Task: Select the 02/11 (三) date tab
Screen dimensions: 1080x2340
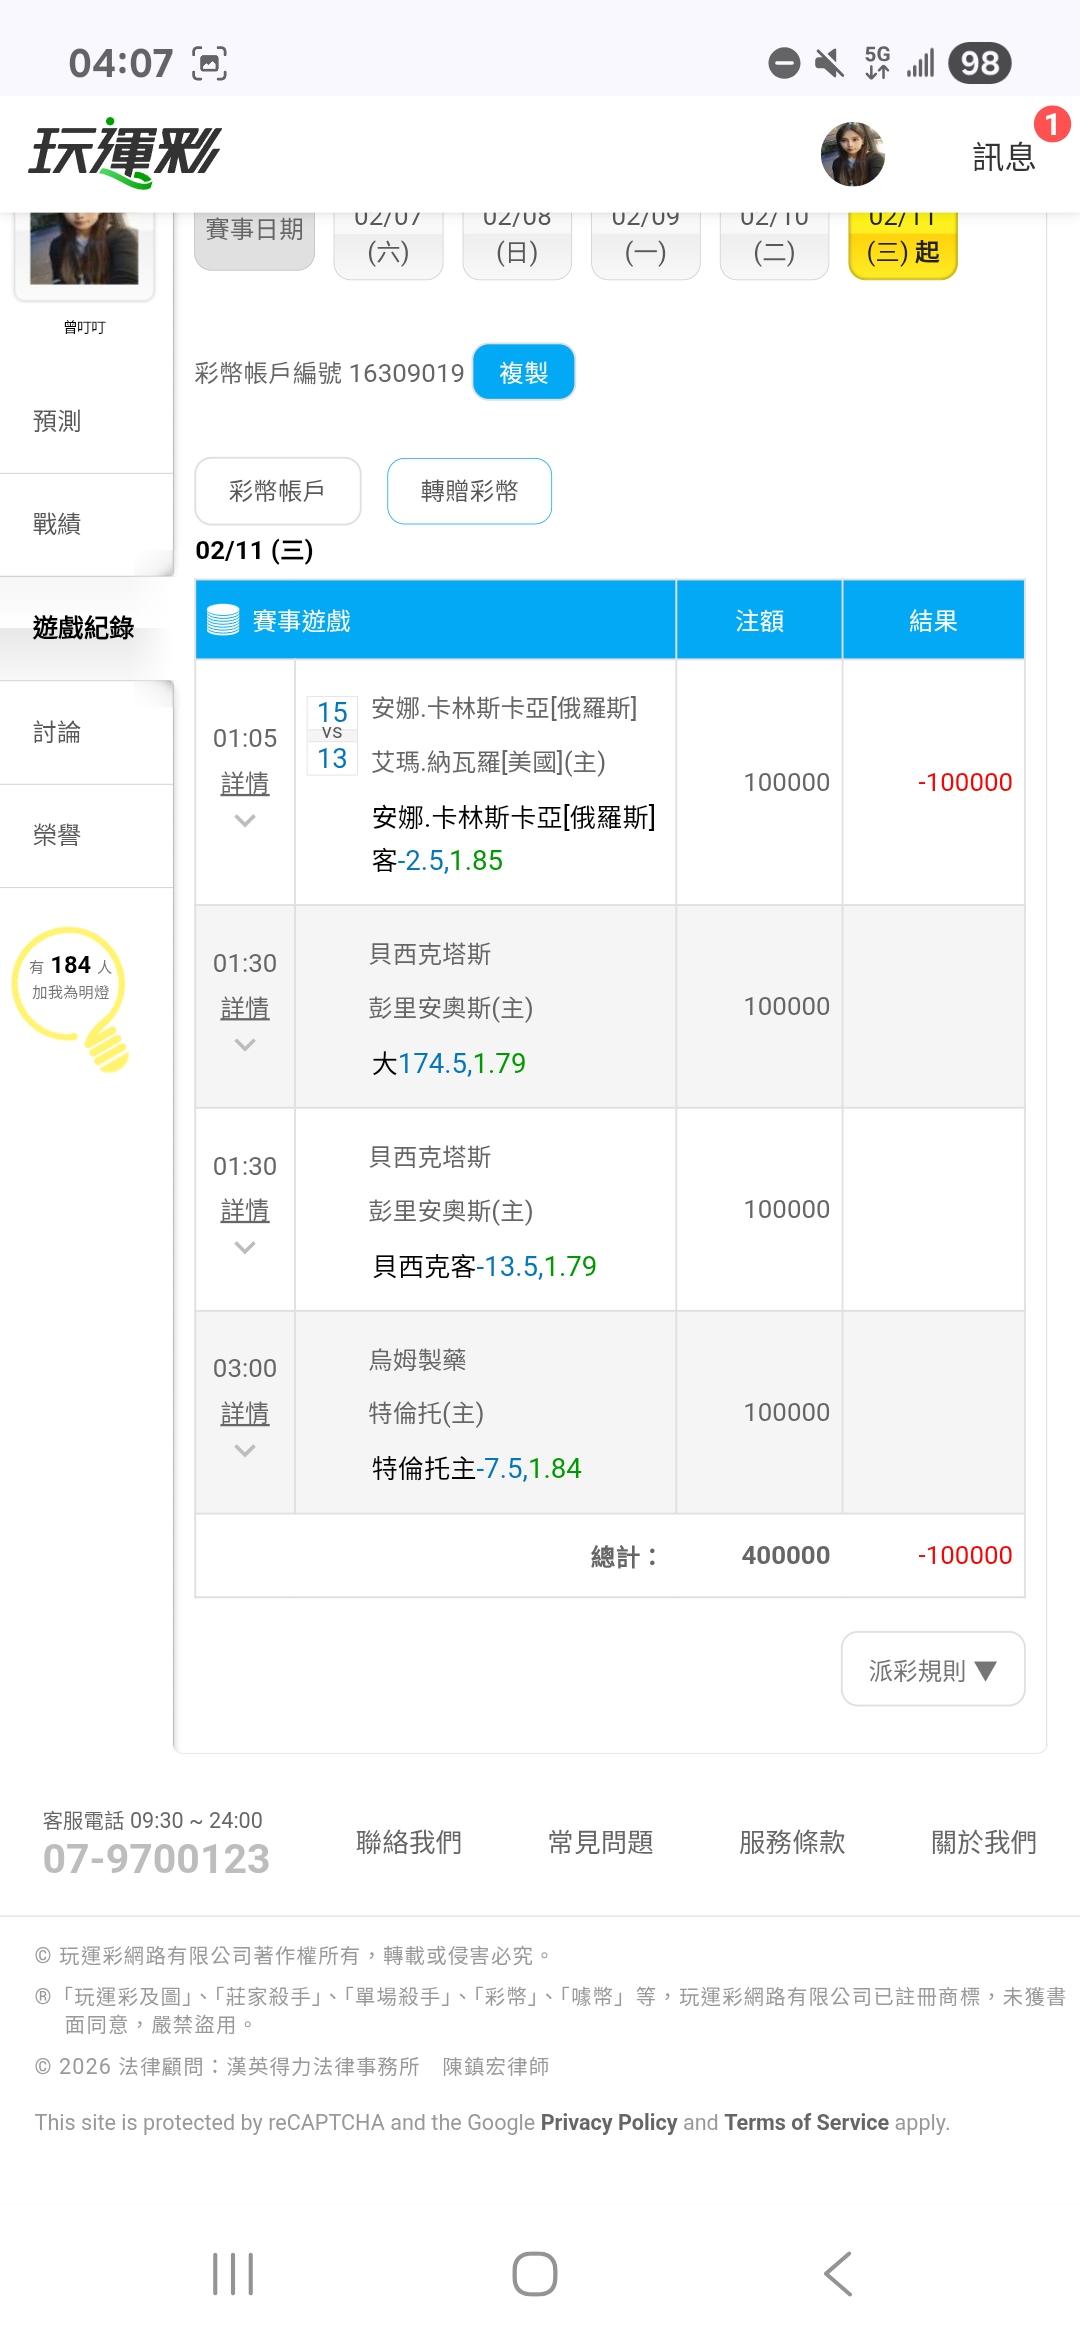Action: (x=903, y=243)
